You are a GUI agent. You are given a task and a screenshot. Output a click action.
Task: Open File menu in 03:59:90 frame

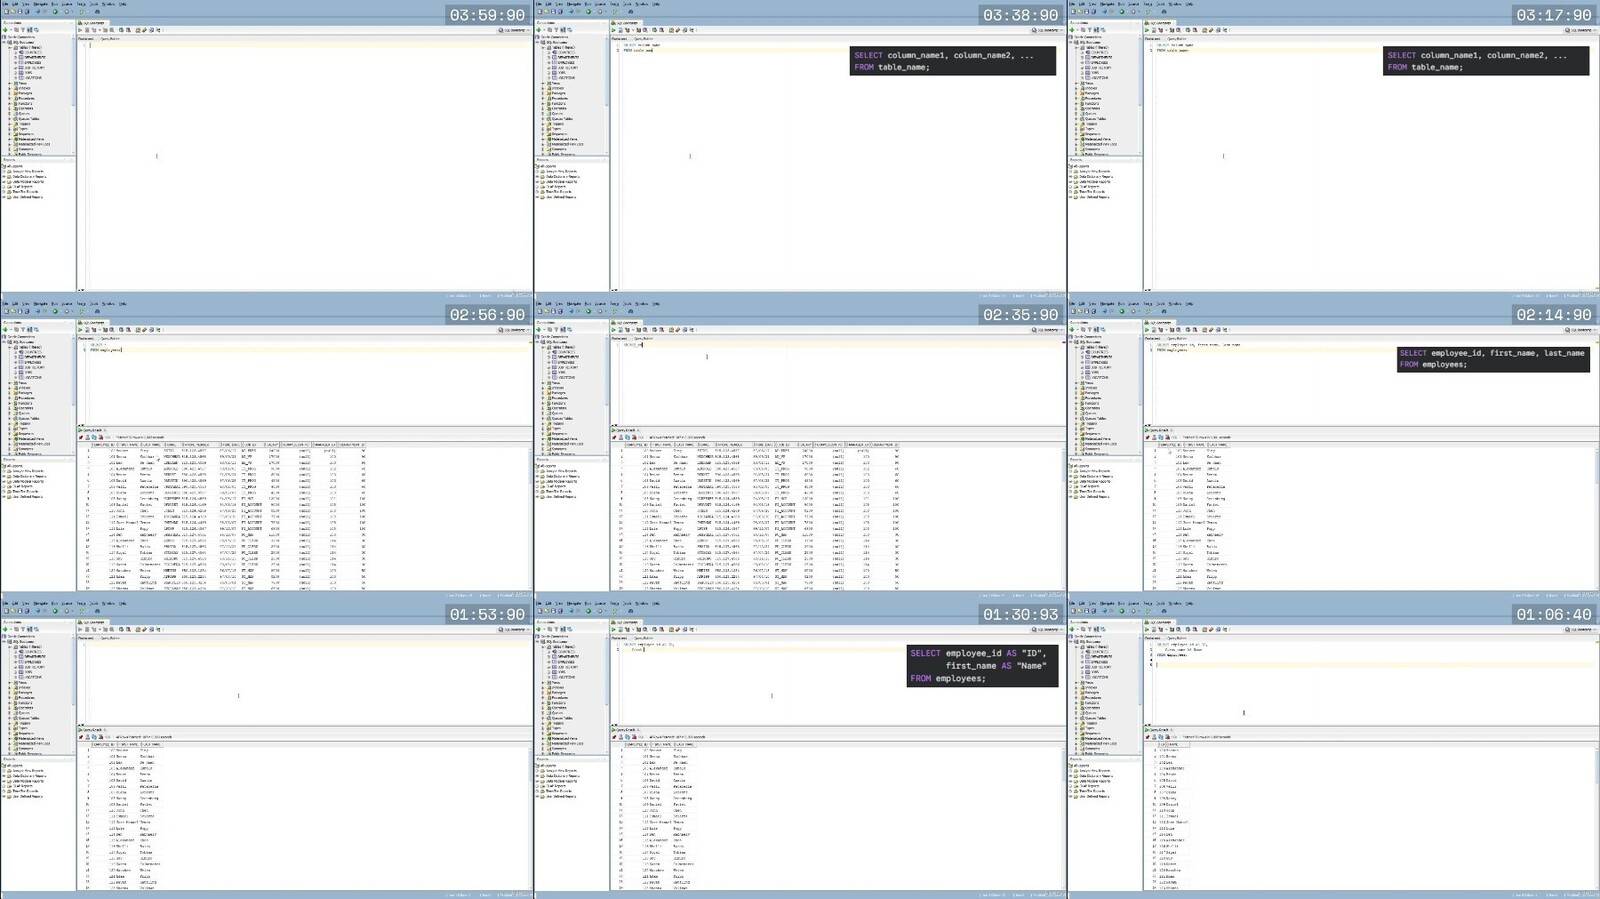click(x=5, y=4)
